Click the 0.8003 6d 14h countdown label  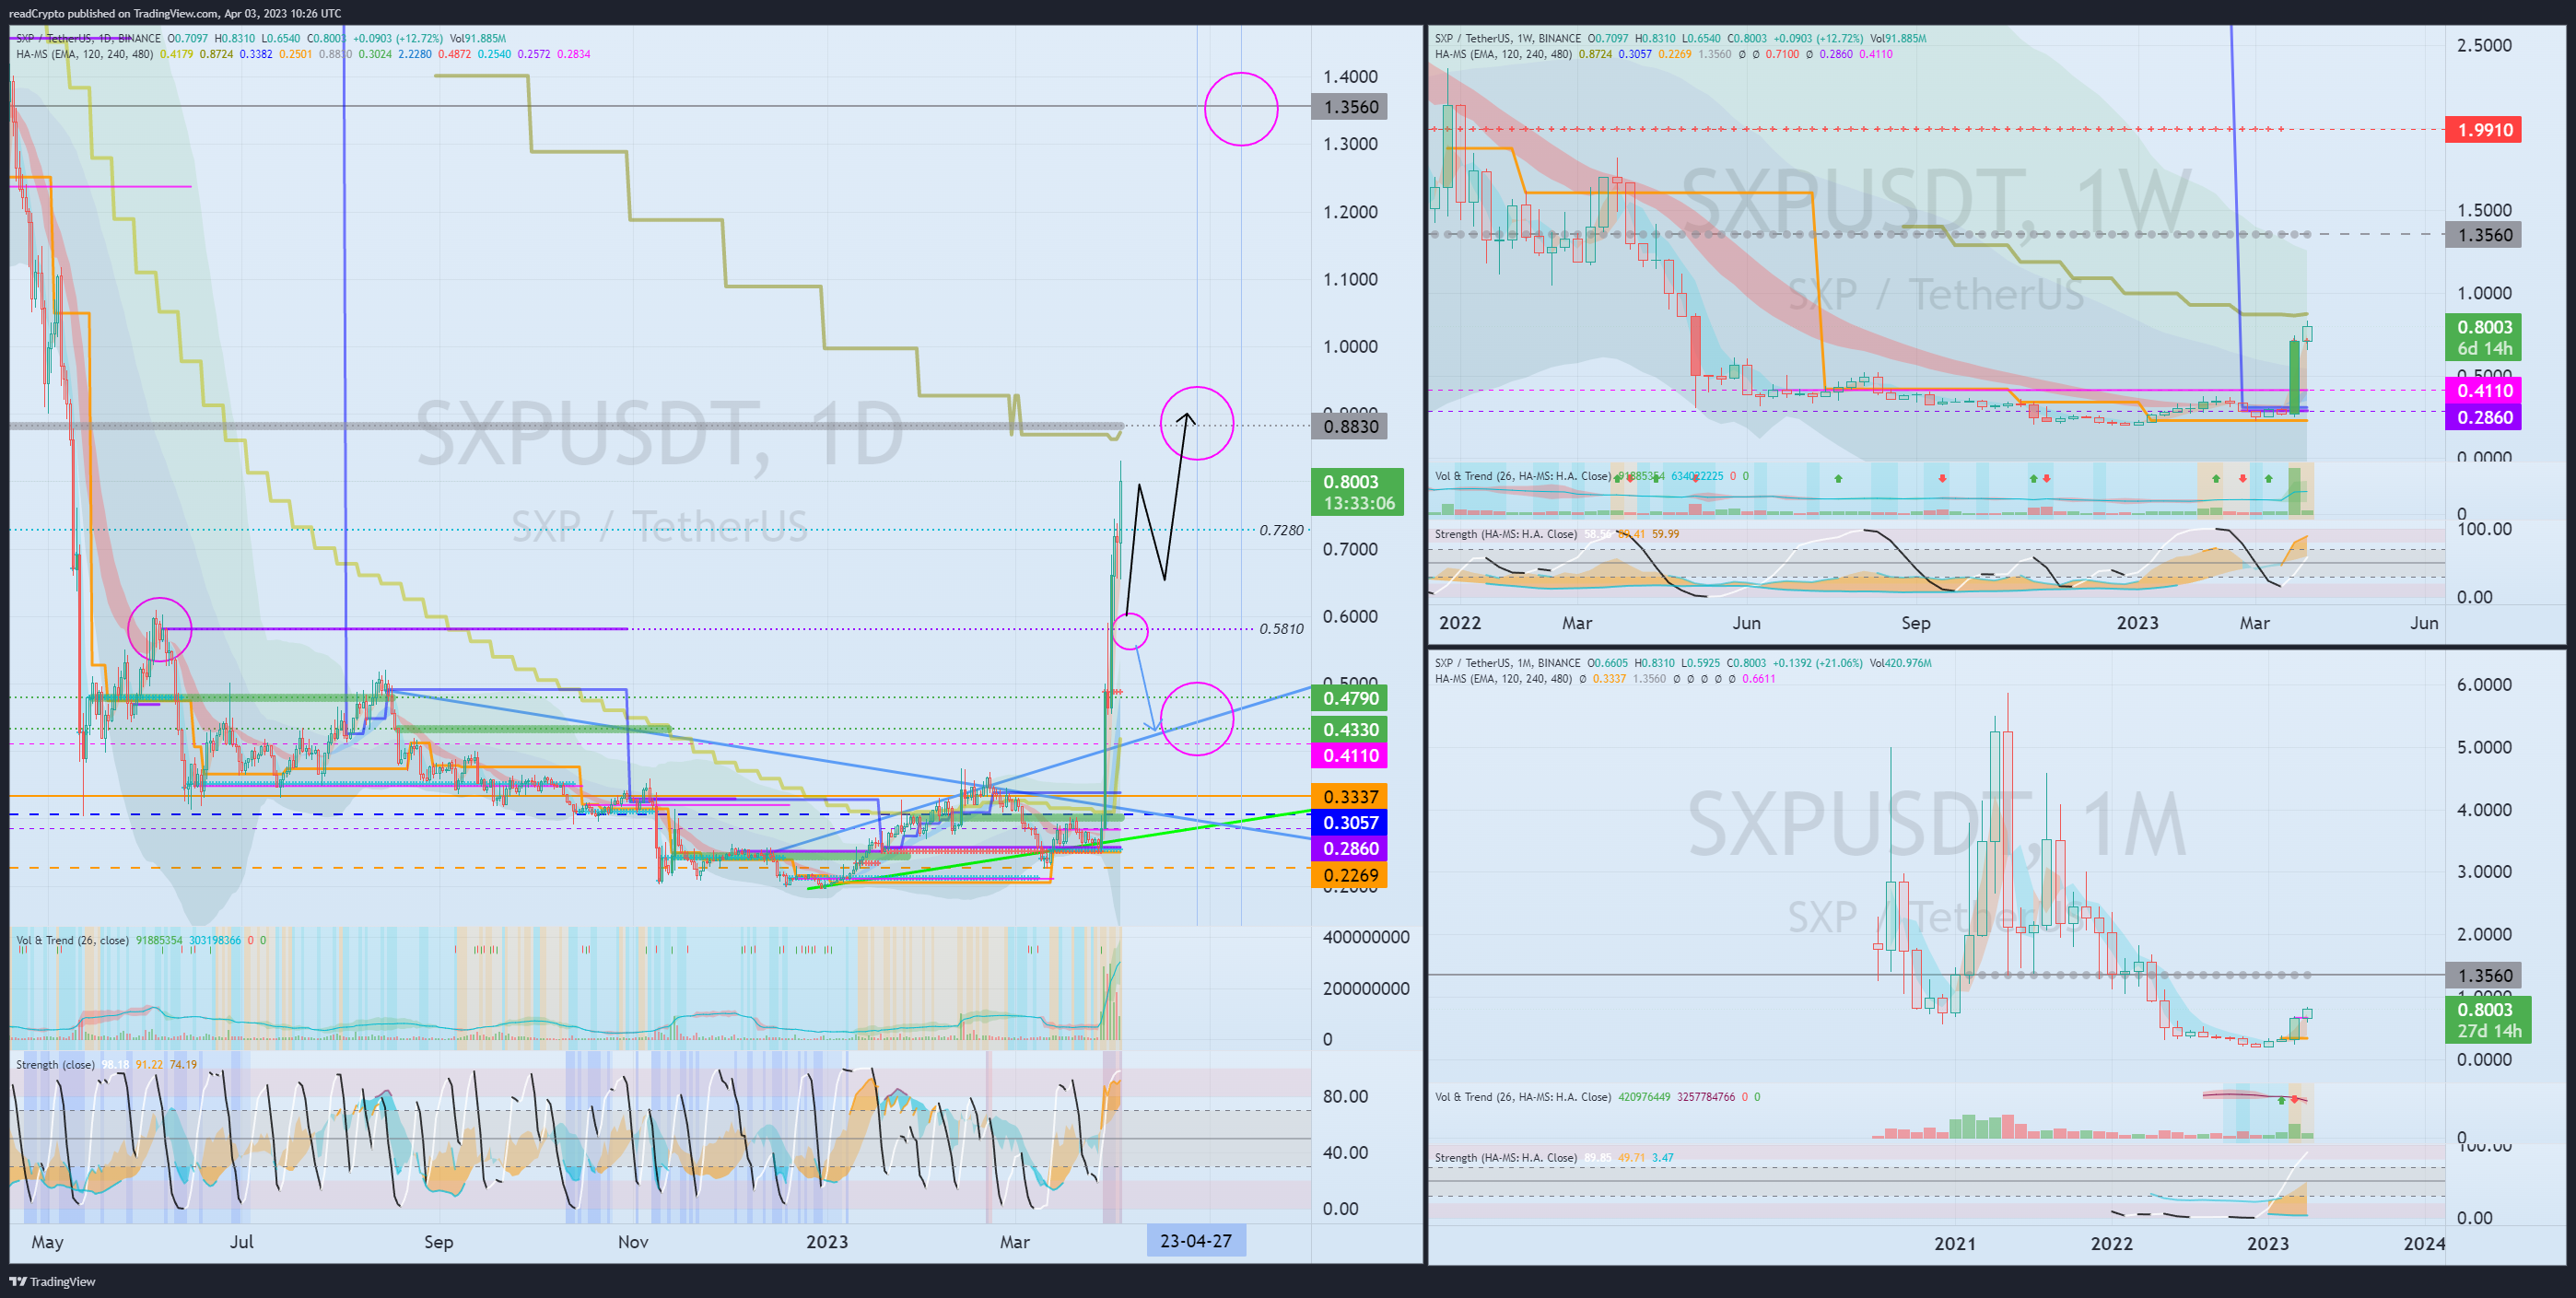click(2484, 338)
